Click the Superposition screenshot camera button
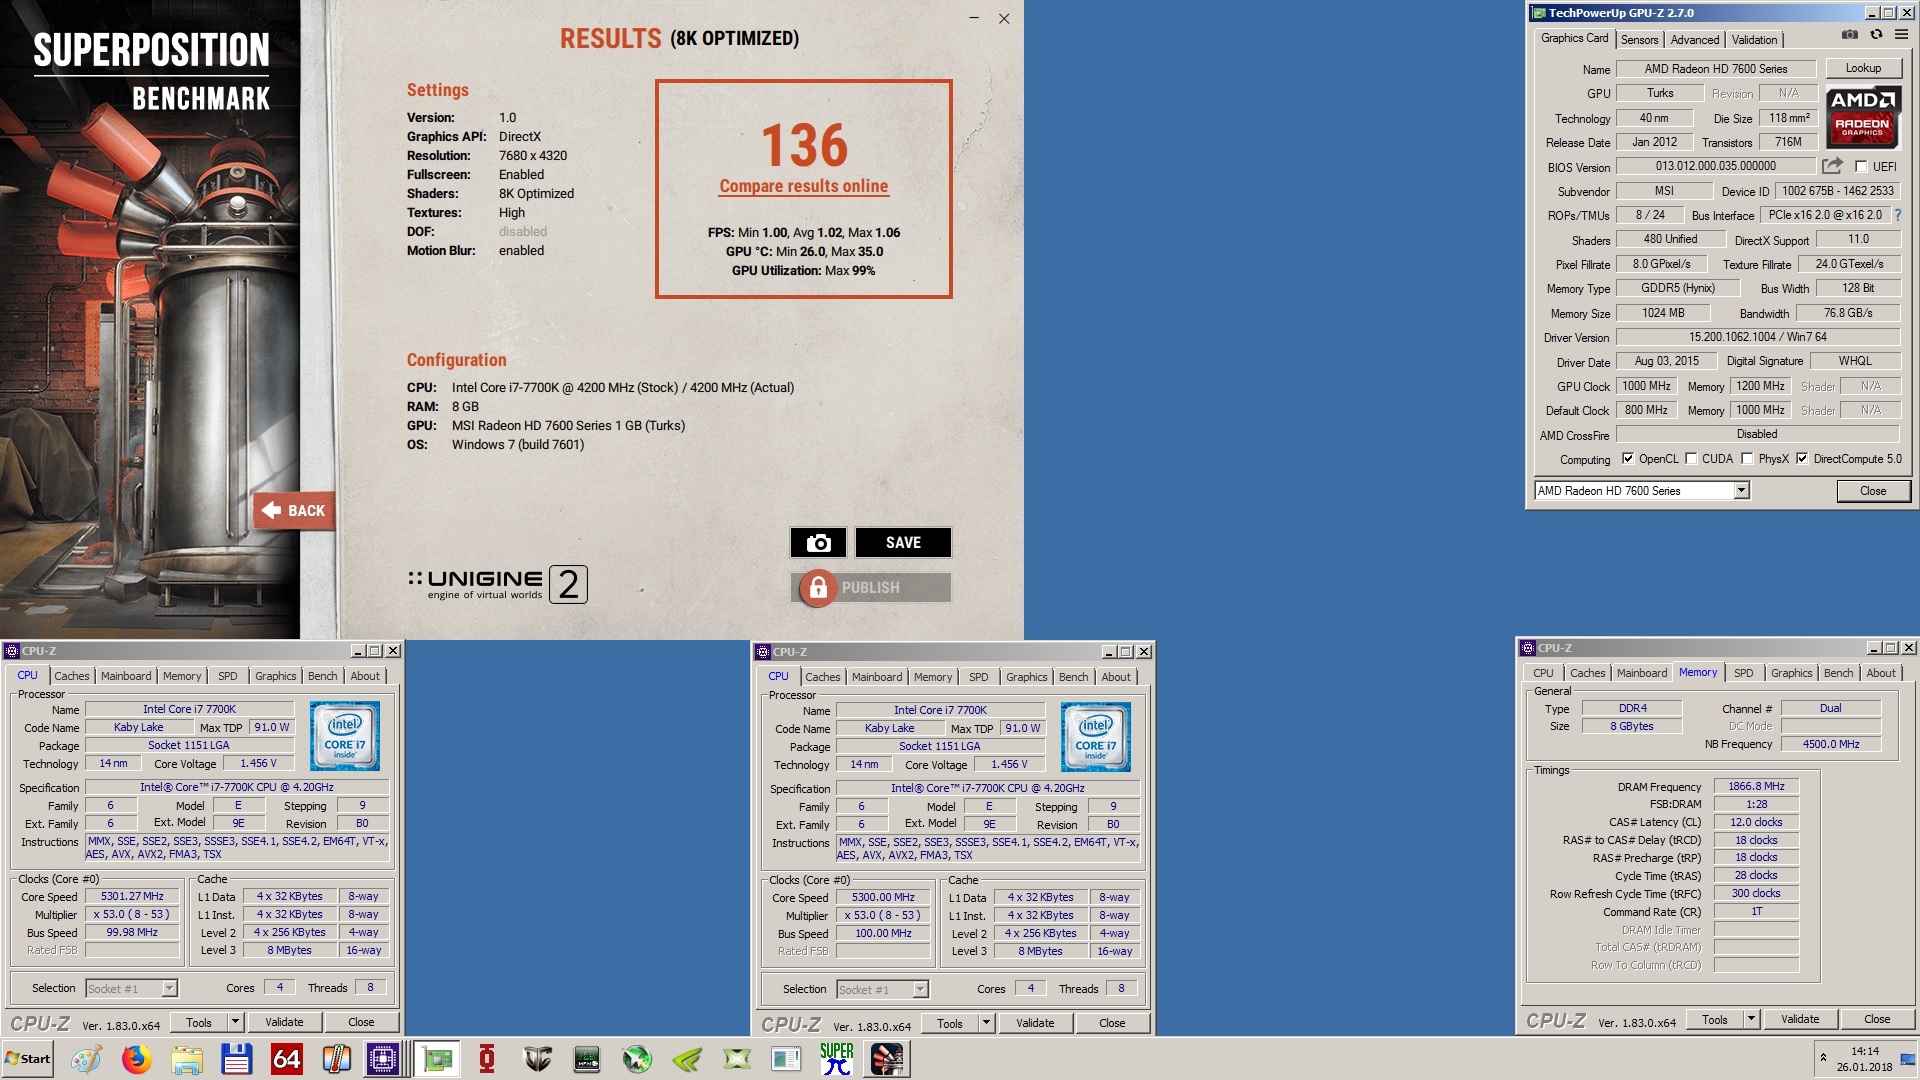 pos(818,542)
